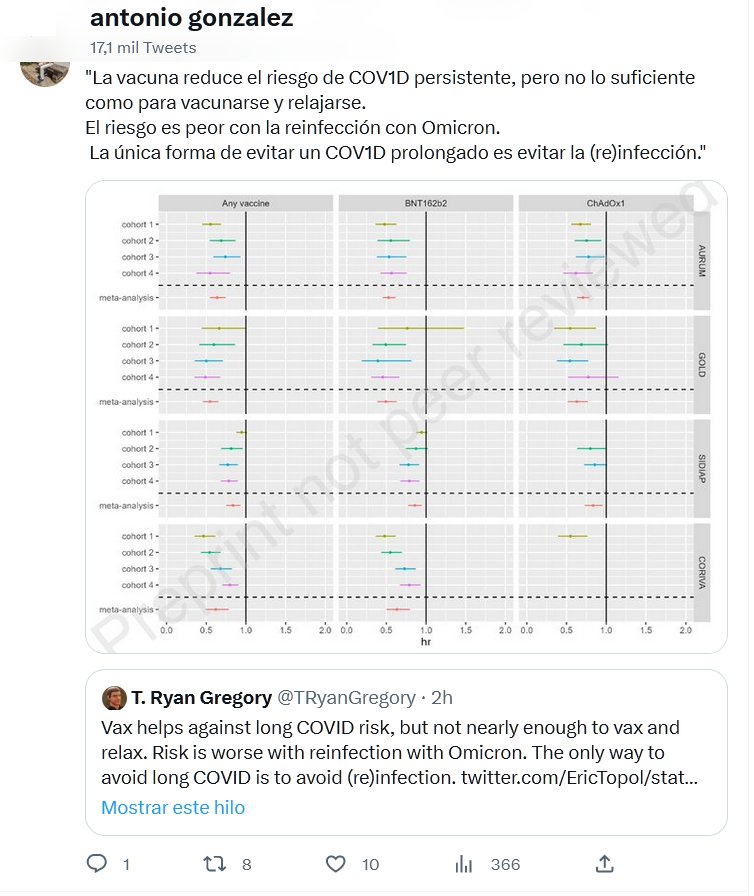The height and width of the screenshot is (896, 754).
Task: Click the 17,1 mil Tweets count
Action: point(143,47)
